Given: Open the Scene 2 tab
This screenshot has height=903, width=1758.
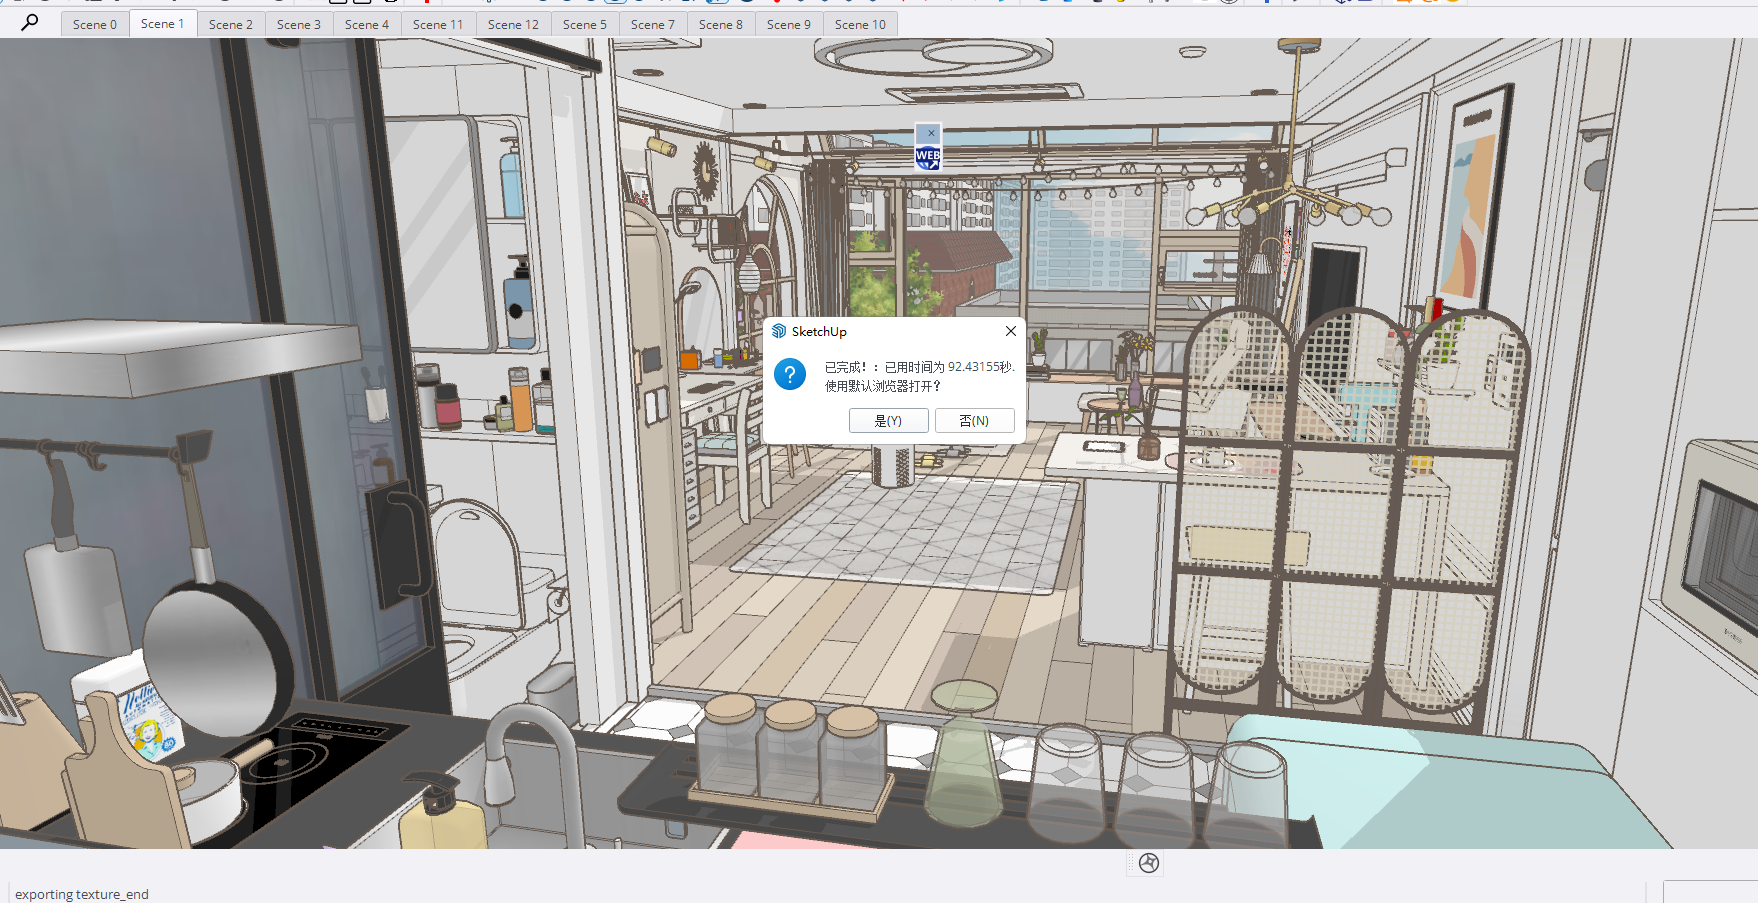Looking at the screenshot, I should 230,24.
